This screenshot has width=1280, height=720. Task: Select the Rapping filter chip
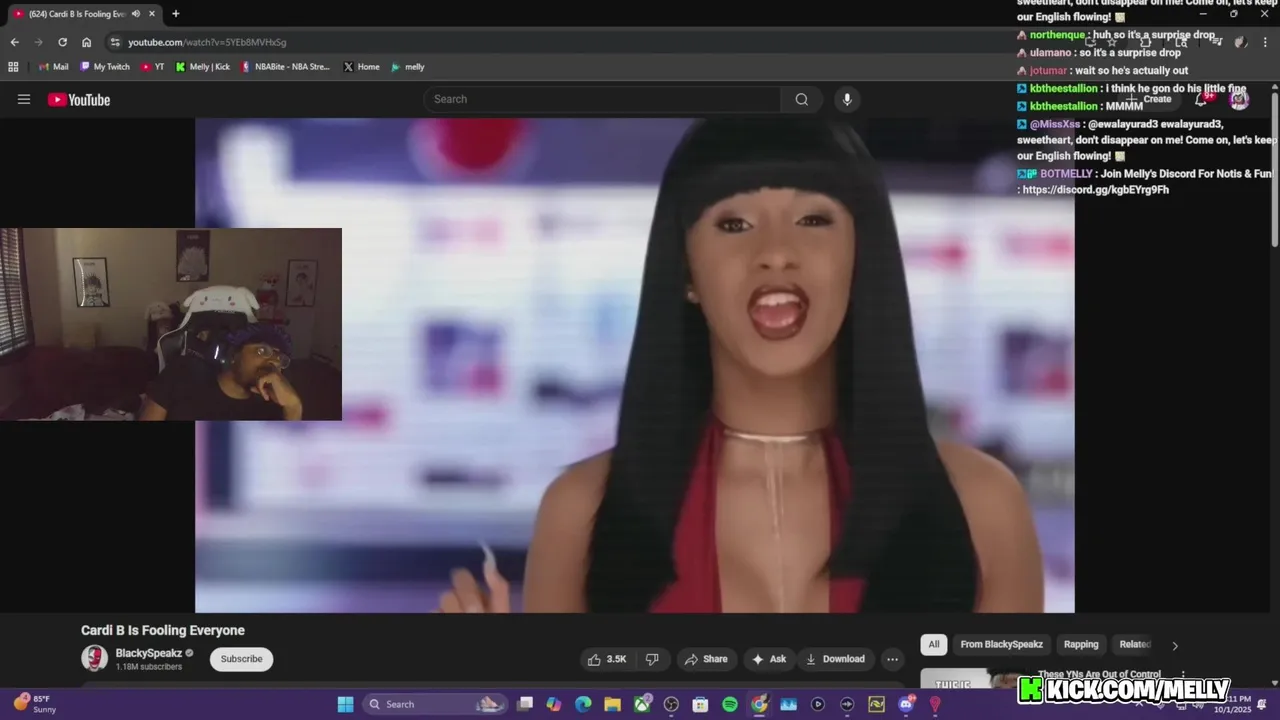coord(1081,645)
